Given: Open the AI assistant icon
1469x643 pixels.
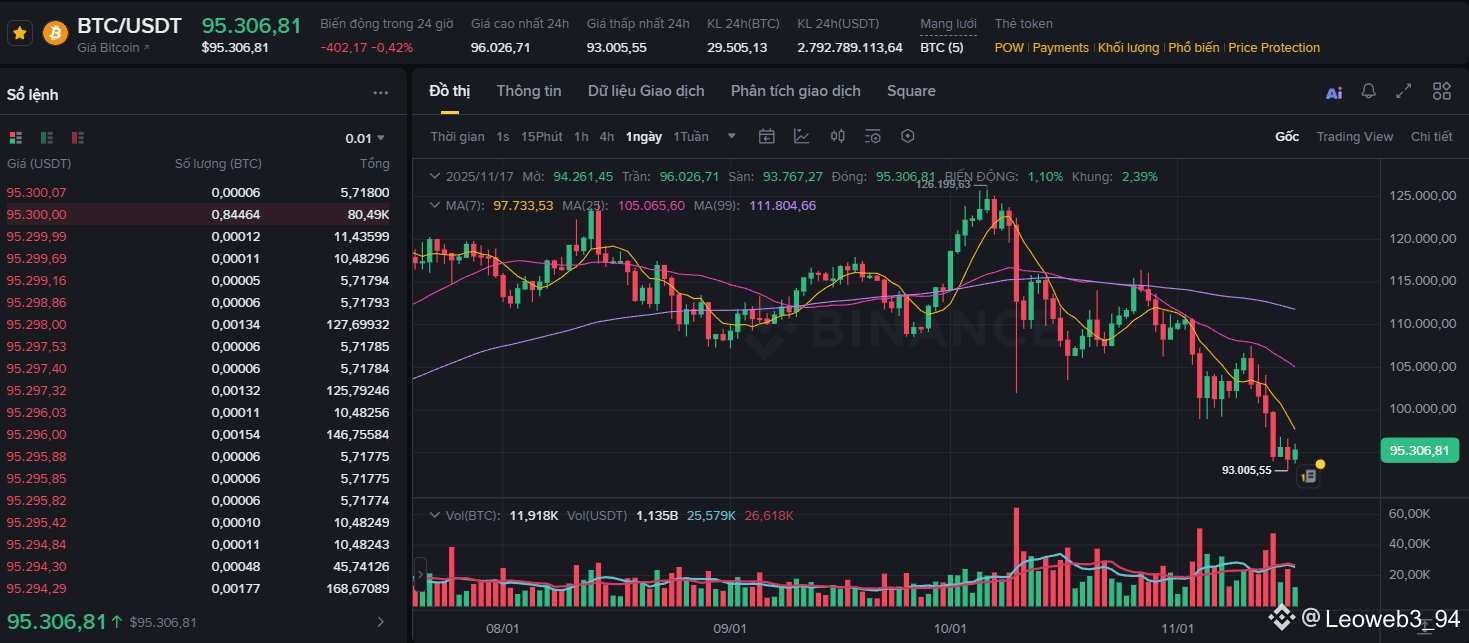Looking at the screenshot, I should [1334, 92].
